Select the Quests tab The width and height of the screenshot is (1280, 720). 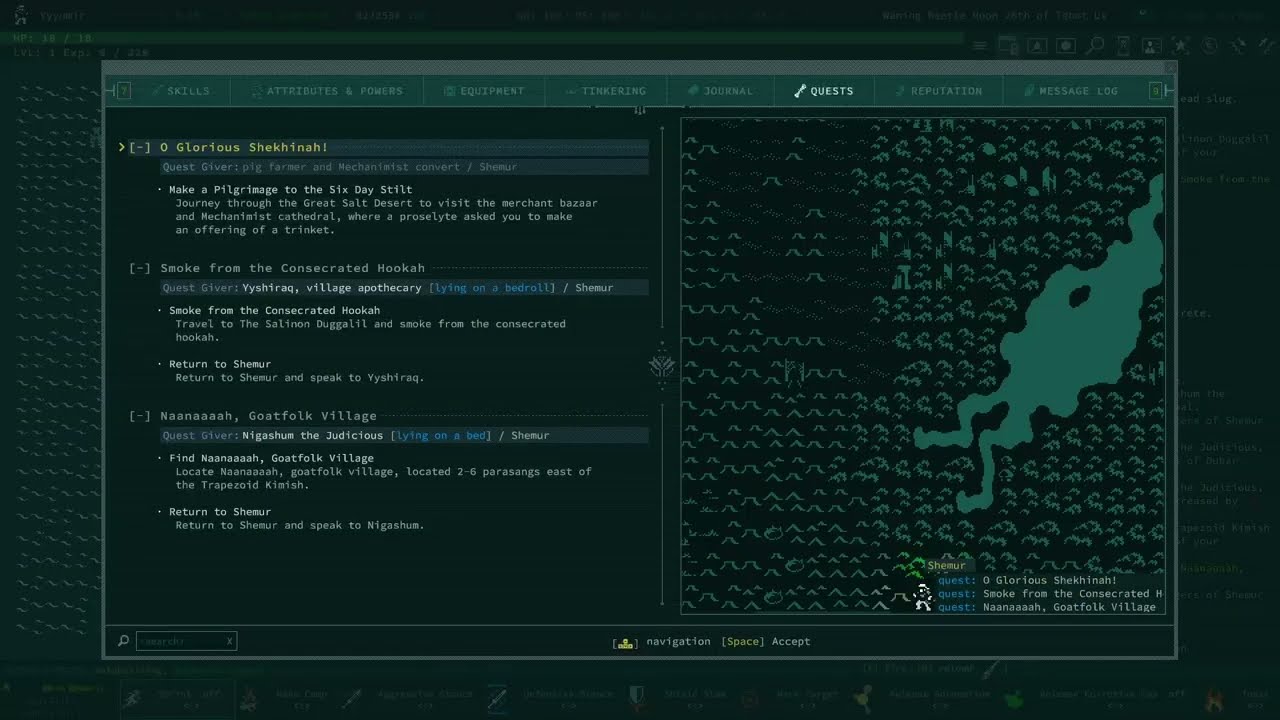(x=824, y=91)
